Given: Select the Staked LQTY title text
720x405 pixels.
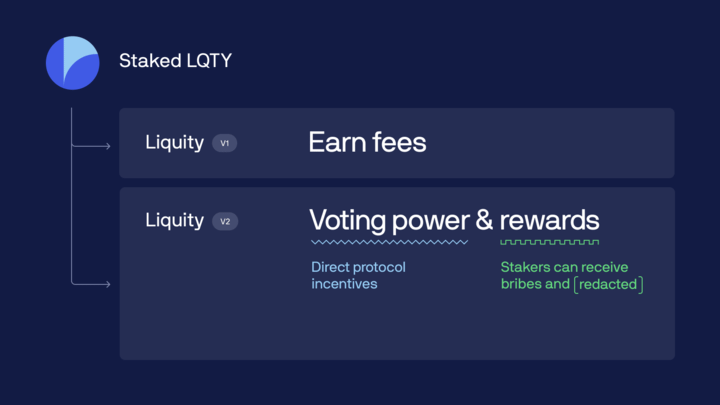Looking at the screenshot, I should coord(175,61).
